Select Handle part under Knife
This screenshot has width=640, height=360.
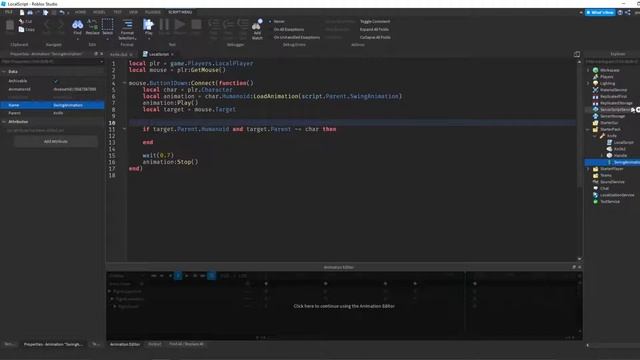[620, 156]
